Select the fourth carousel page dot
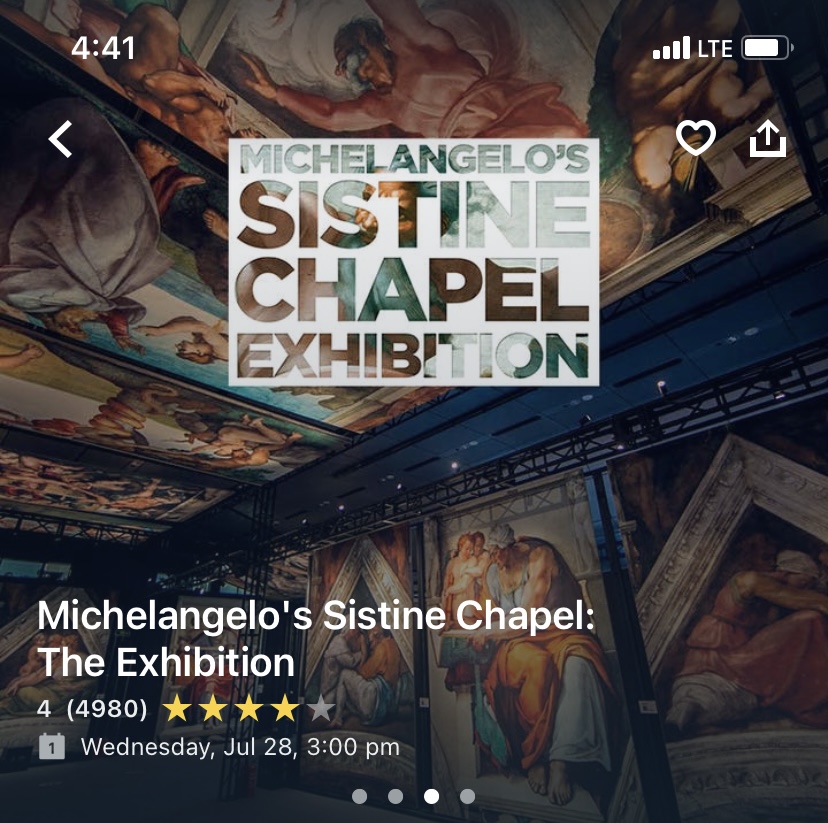The height and width of the screenshot is (823, 828). 467,796
